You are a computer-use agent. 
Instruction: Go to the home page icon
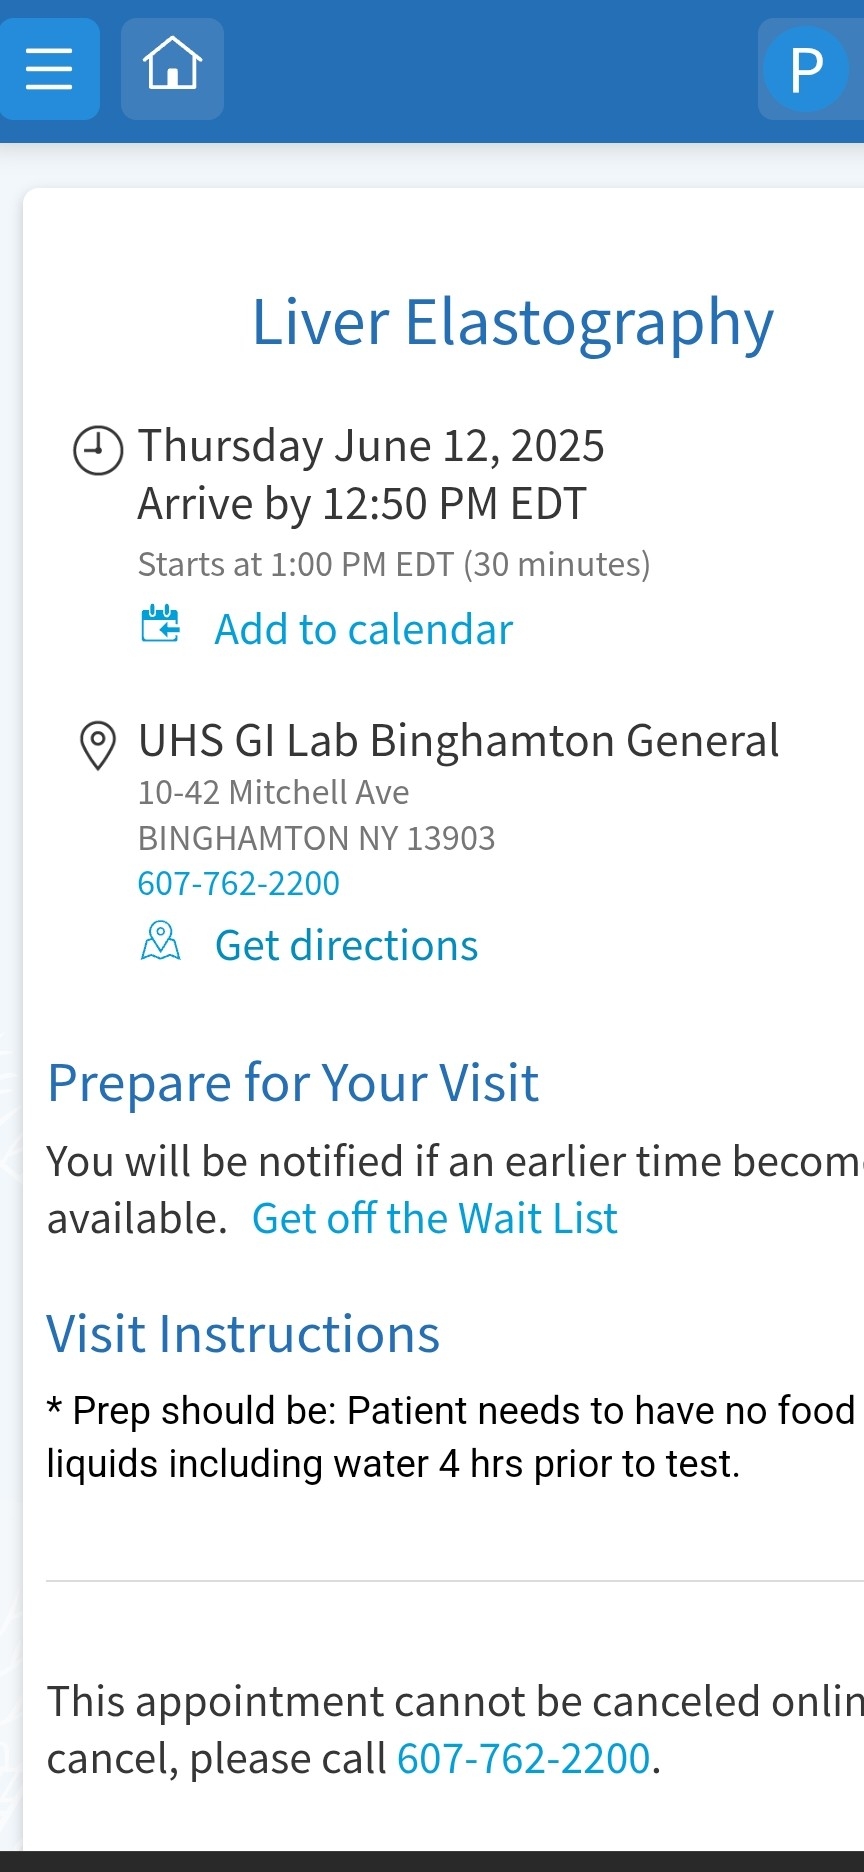pos(172,67)
